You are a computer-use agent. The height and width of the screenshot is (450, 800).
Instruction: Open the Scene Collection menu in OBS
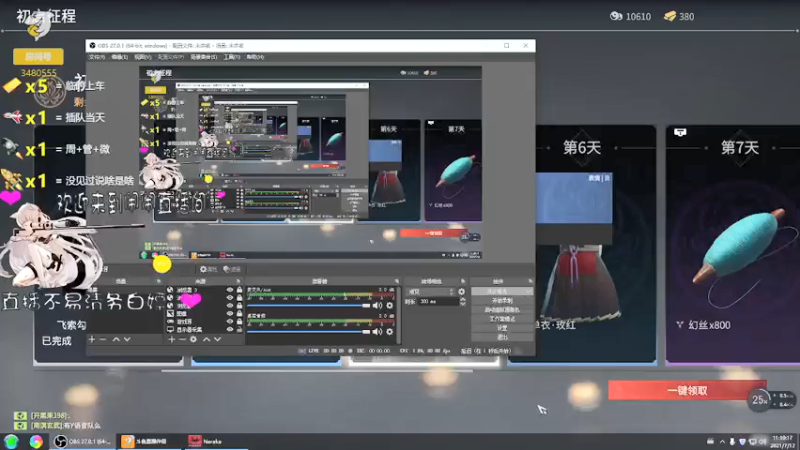pos(204,57)
